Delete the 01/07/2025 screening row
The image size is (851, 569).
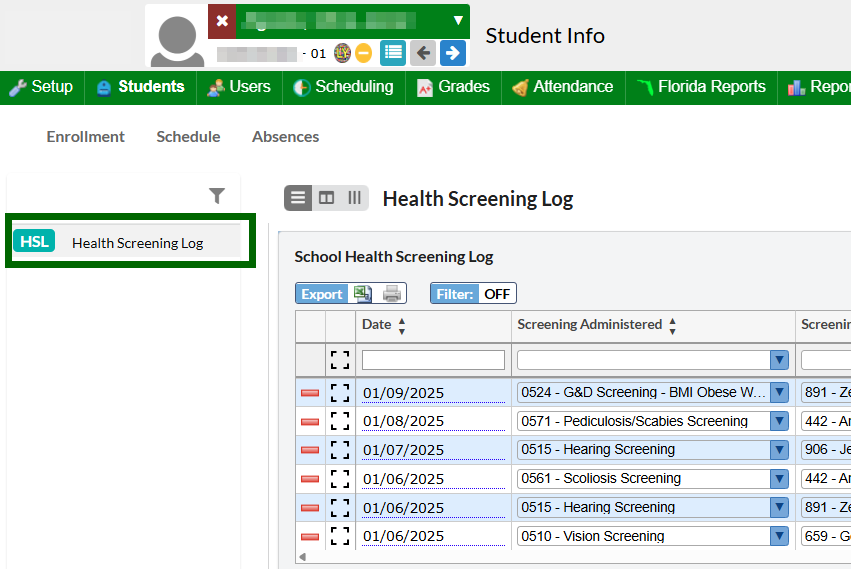pos(310,450)
